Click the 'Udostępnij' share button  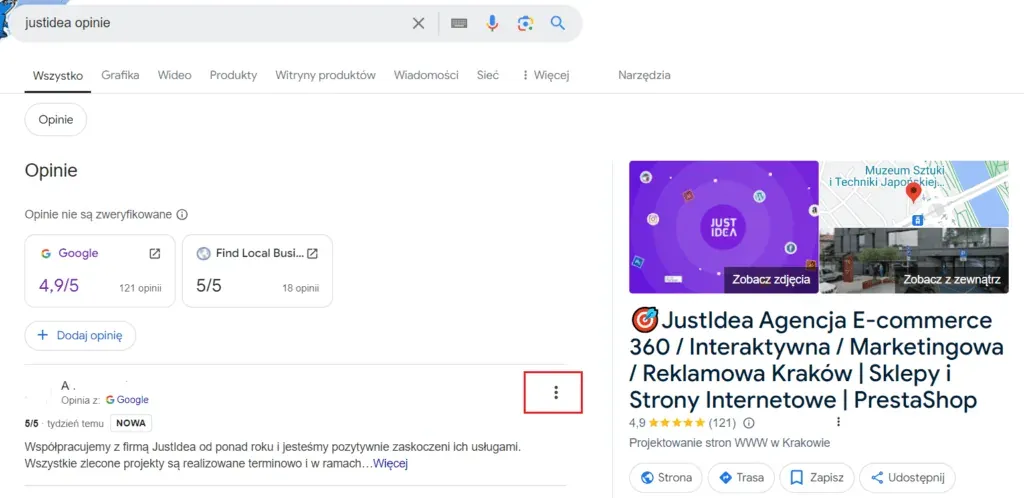pyautogui.click(x=907, y=478)
